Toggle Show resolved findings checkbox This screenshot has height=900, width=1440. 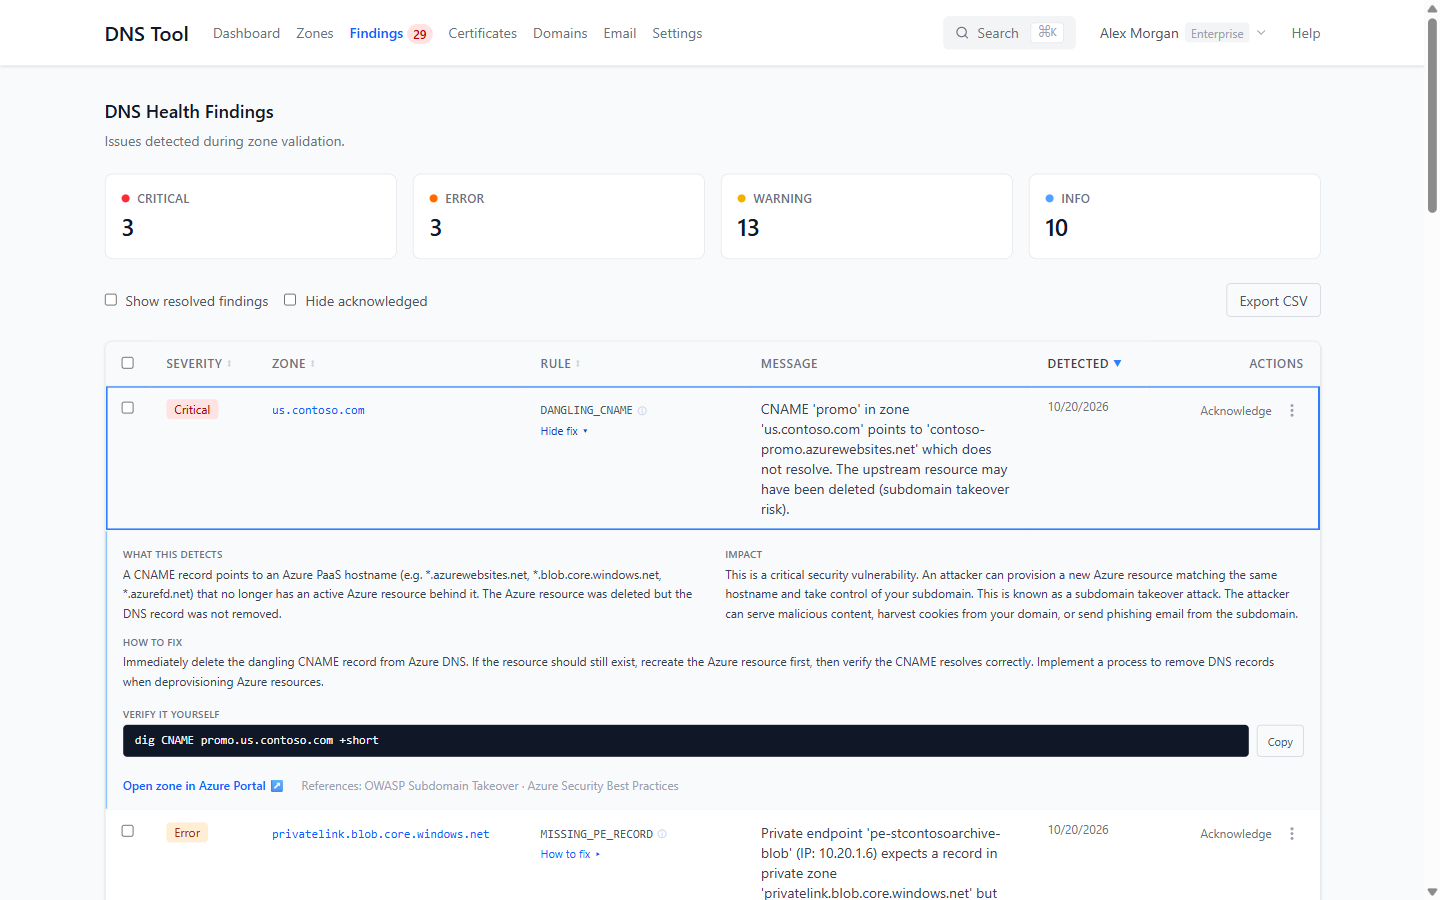(x=111, y=300)
